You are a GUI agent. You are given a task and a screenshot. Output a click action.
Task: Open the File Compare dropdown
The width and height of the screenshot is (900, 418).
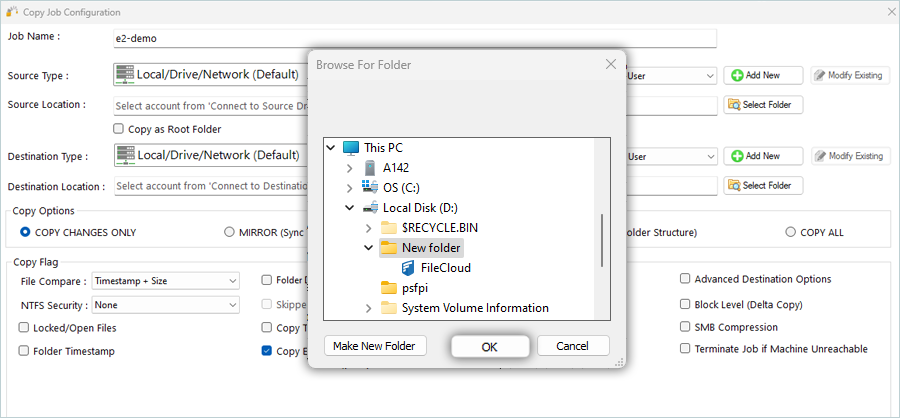[164, 281]
